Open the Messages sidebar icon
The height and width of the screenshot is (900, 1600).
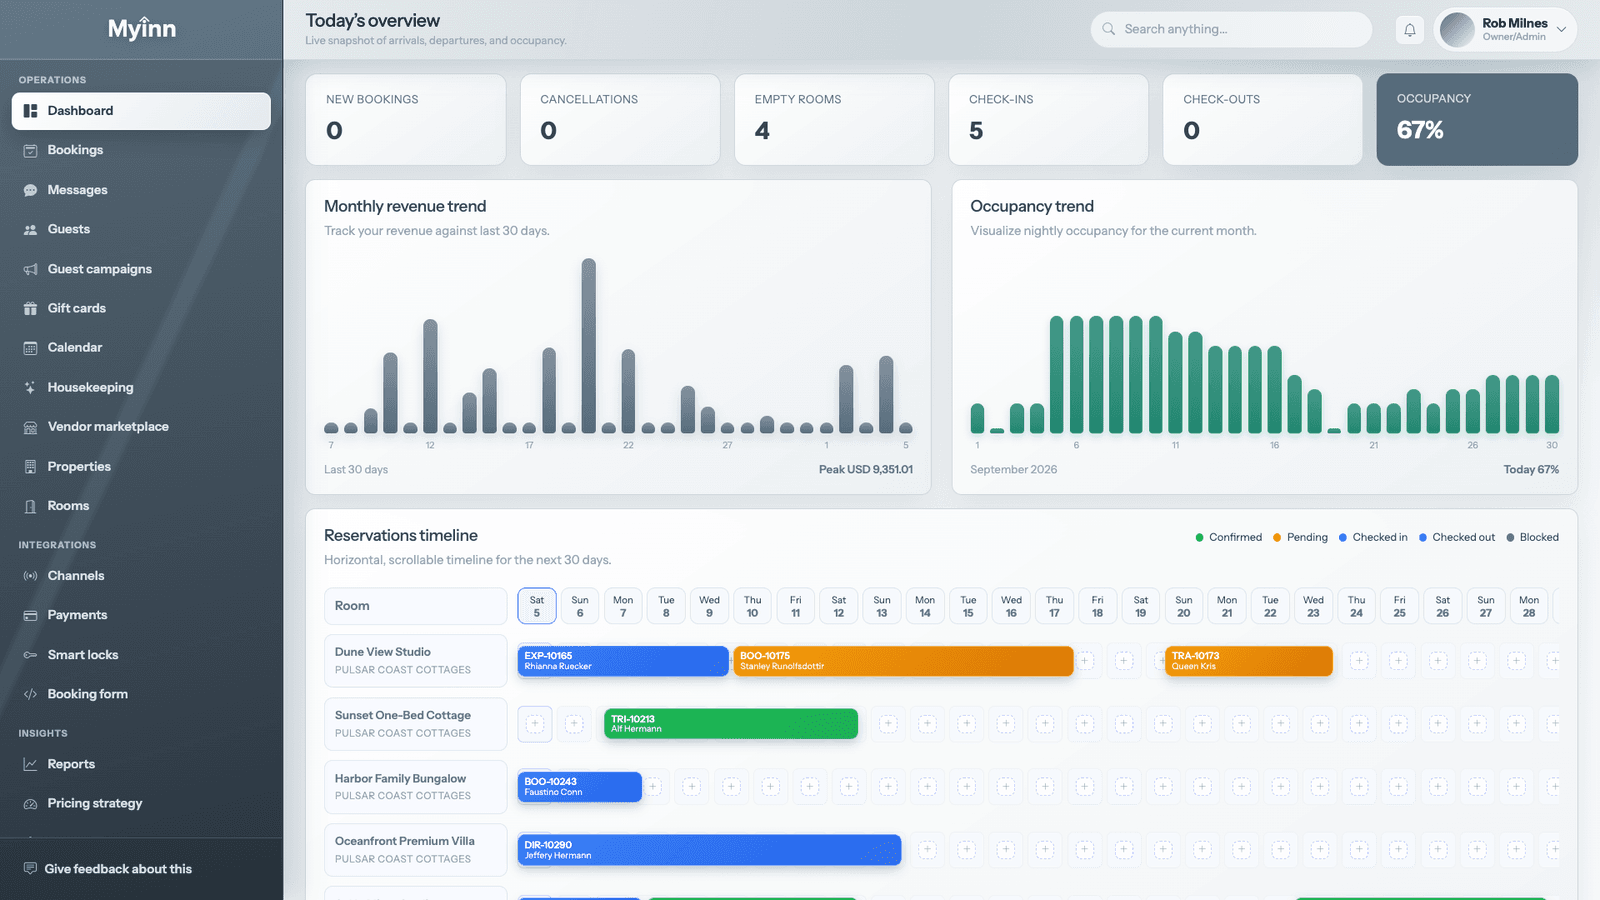click(x=30, y=190)
